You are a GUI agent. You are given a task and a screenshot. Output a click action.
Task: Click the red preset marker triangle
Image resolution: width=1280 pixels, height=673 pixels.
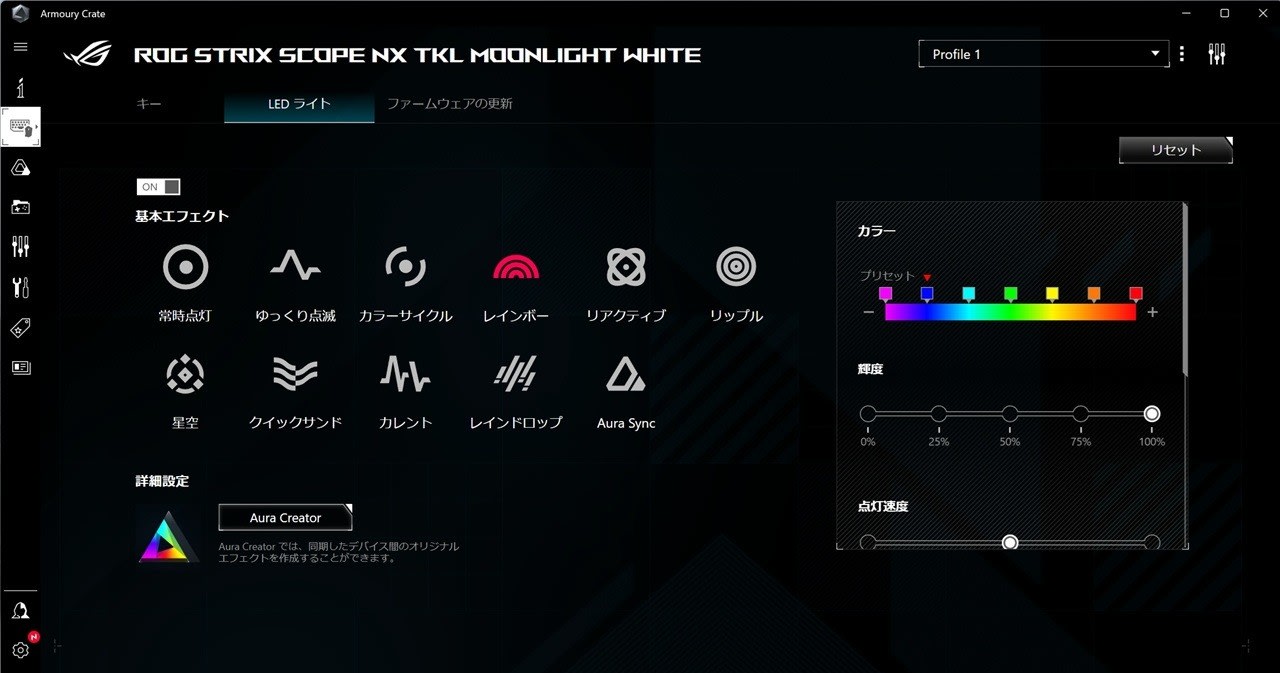(x=927, y=277)
